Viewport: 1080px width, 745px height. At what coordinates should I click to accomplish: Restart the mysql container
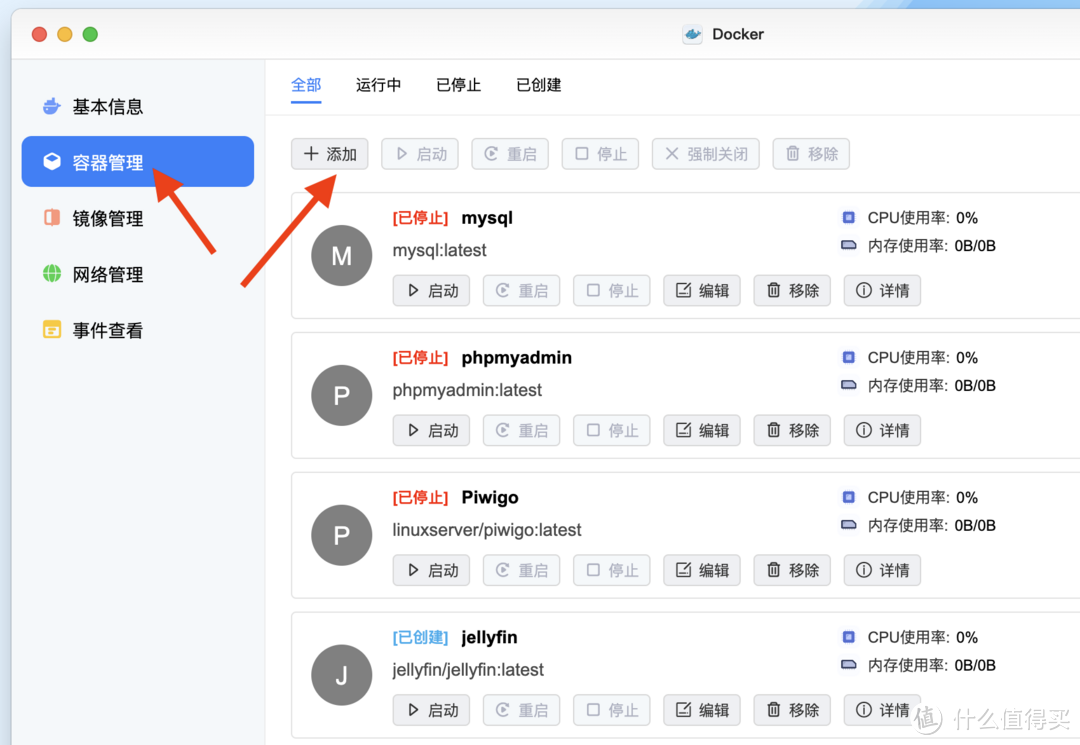pos(521,291)
